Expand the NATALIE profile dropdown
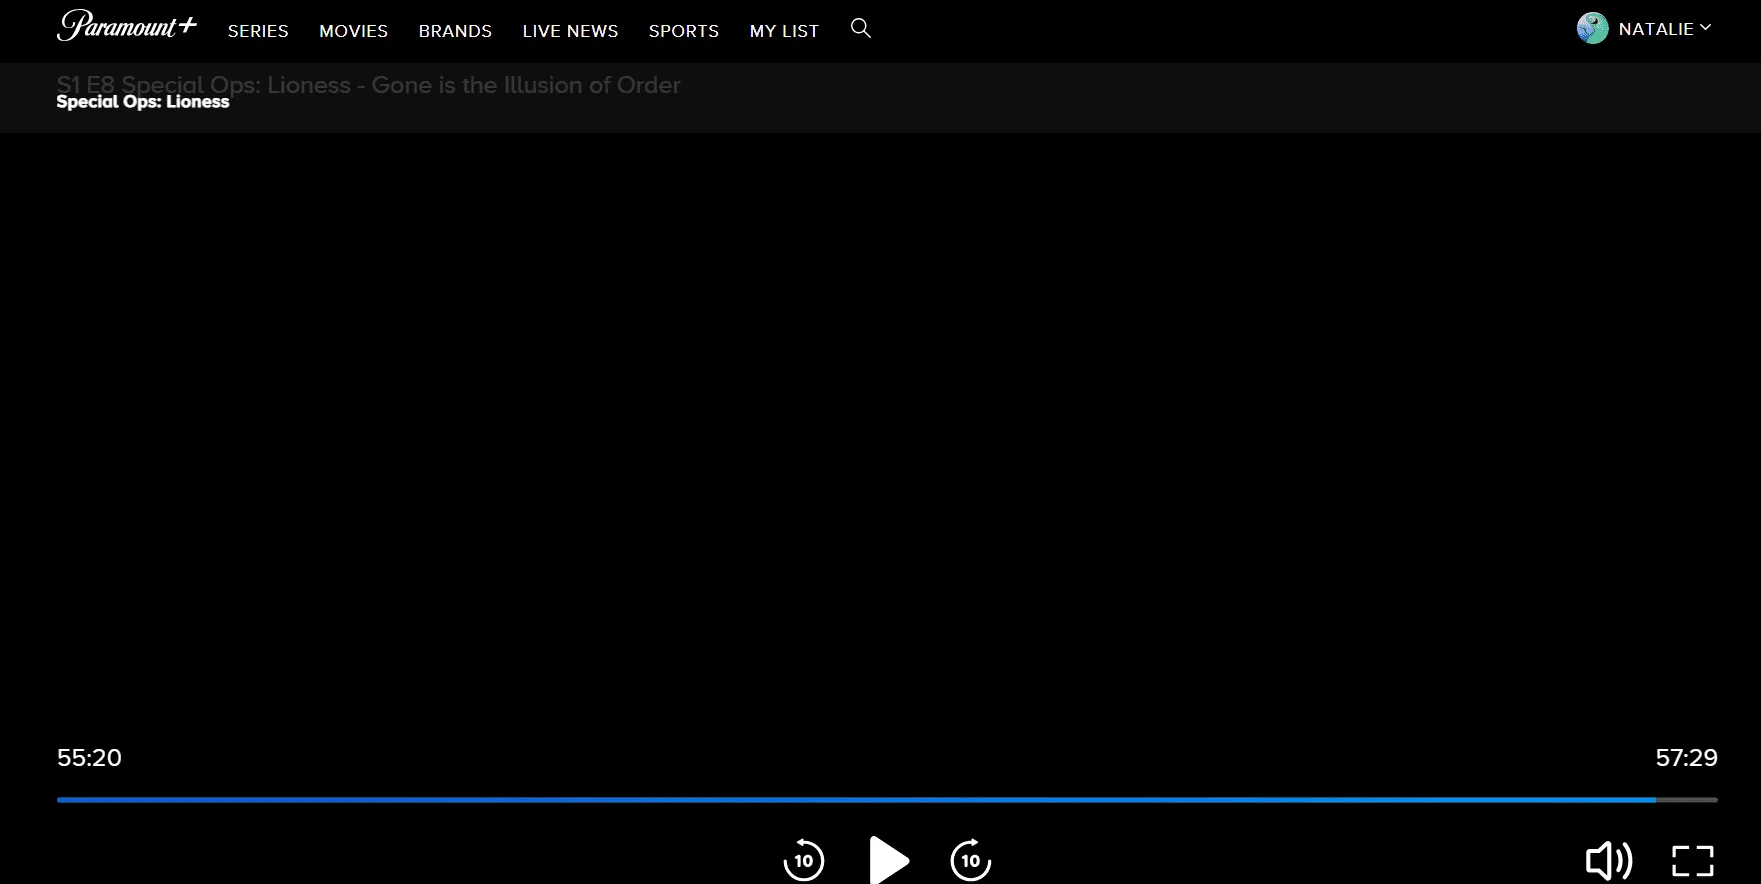This screenshot has height=884, width=1761. pyautogui.click(x=1664, y=29)
